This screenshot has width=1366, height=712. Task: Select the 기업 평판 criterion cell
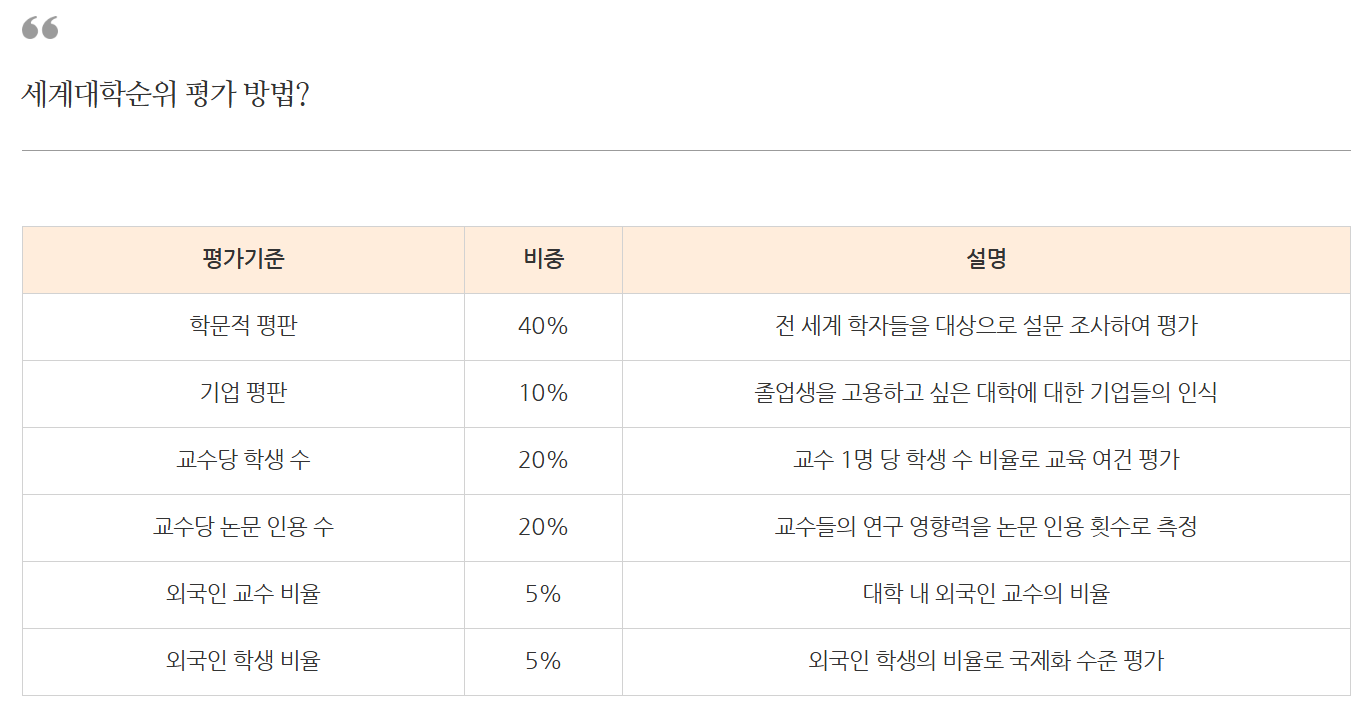[243, 394]
